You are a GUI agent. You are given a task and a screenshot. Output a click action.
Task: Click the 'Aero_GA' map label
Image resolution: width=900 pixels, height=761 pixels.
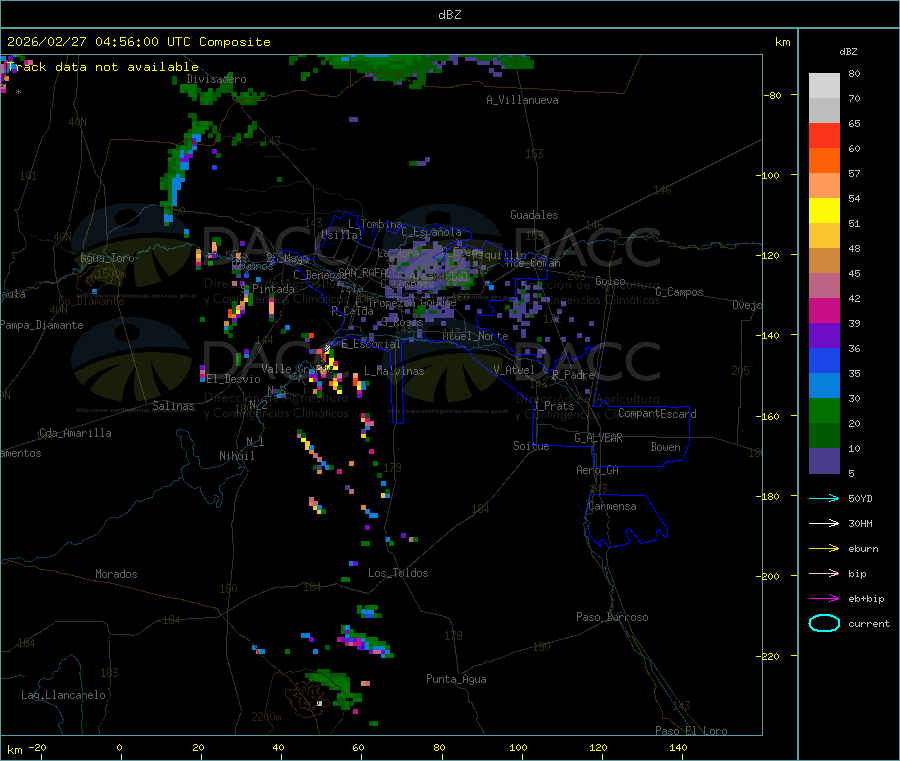pos(597,470)
